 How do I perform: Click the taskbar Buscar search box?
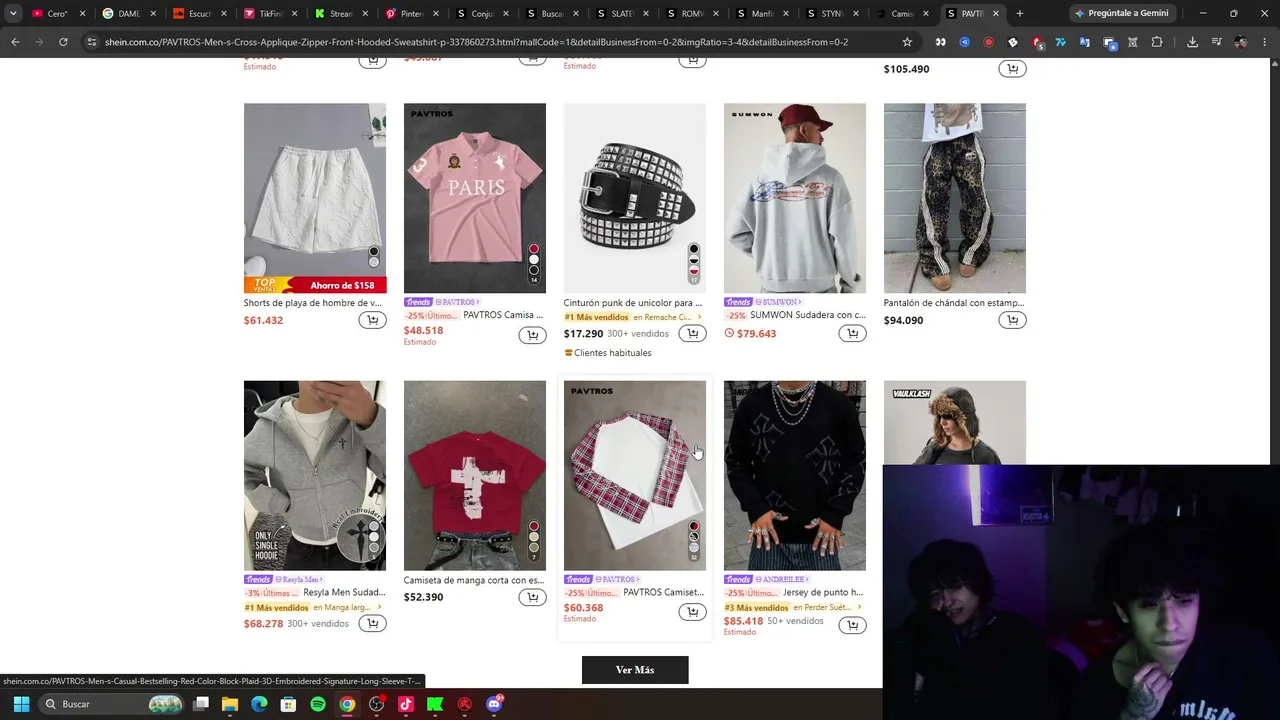[112, 704]
